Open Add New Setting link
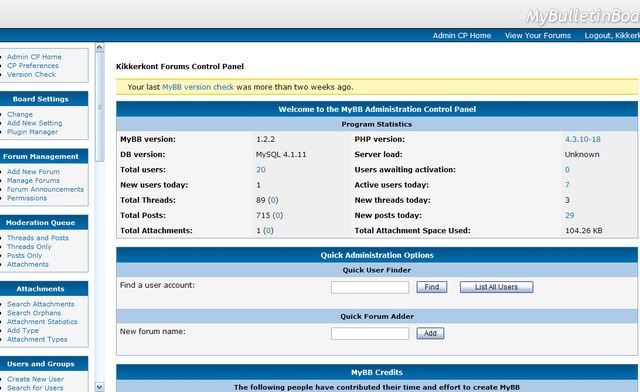This screenshot has height=392, width=640. [35, 123]
